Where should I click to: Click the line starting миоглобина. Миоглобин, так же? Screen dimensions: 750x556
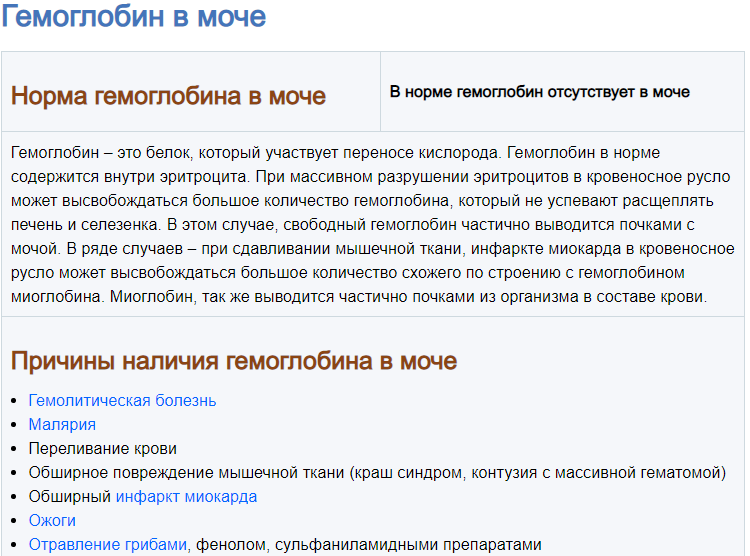pyautogui.click(x=359, y=297)
